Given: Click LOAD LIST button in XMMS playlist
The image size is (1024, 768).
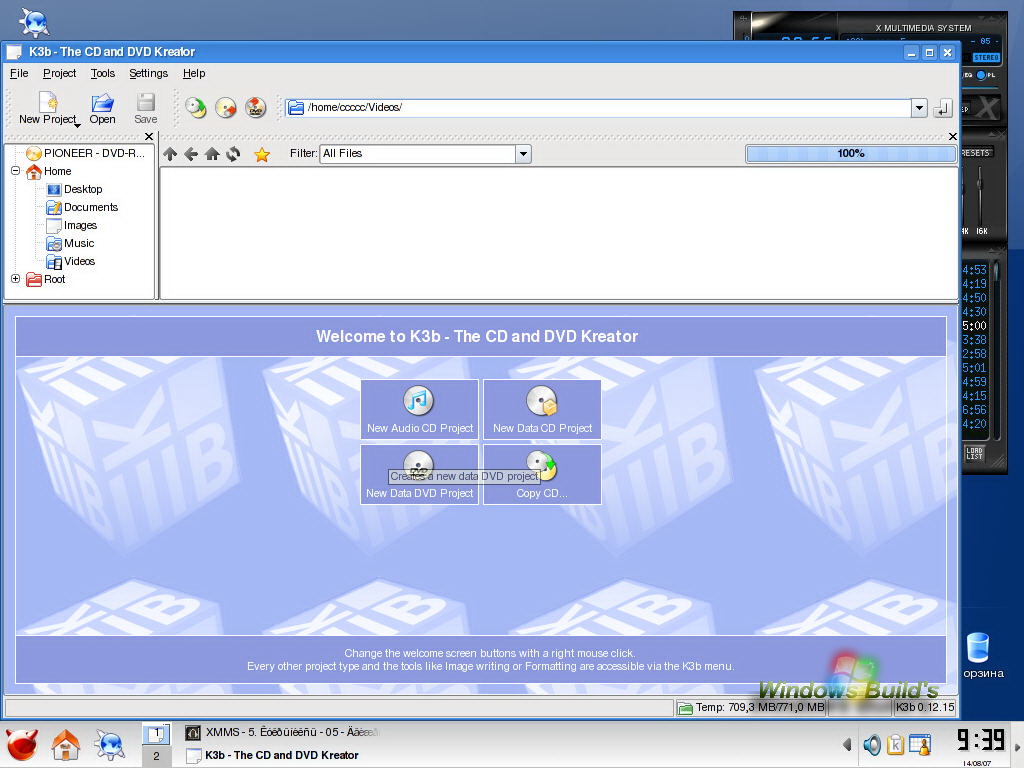Looking at the screenshot, I should point(974,453).
